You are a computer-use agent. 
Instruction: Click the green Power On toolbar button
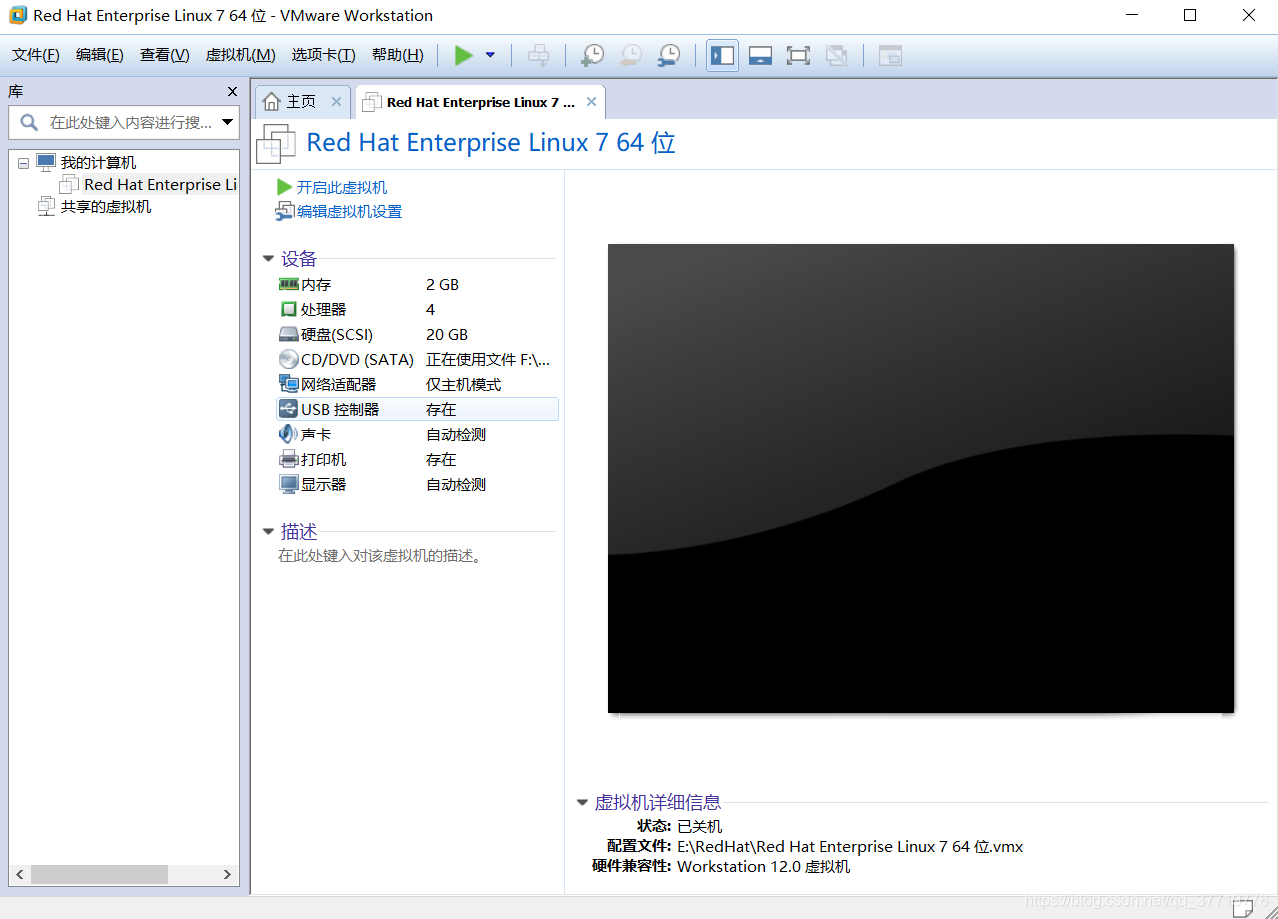pyautogui.click(x=463, y=55)
